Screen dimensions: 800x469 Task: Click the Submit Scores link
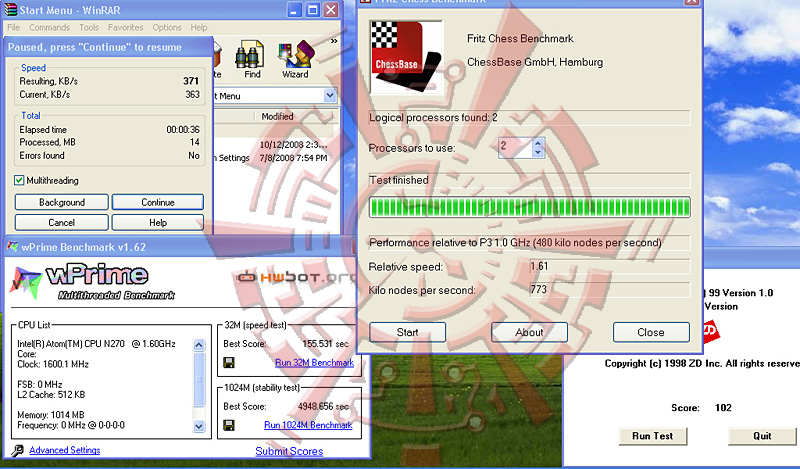[x=289, y=451]
